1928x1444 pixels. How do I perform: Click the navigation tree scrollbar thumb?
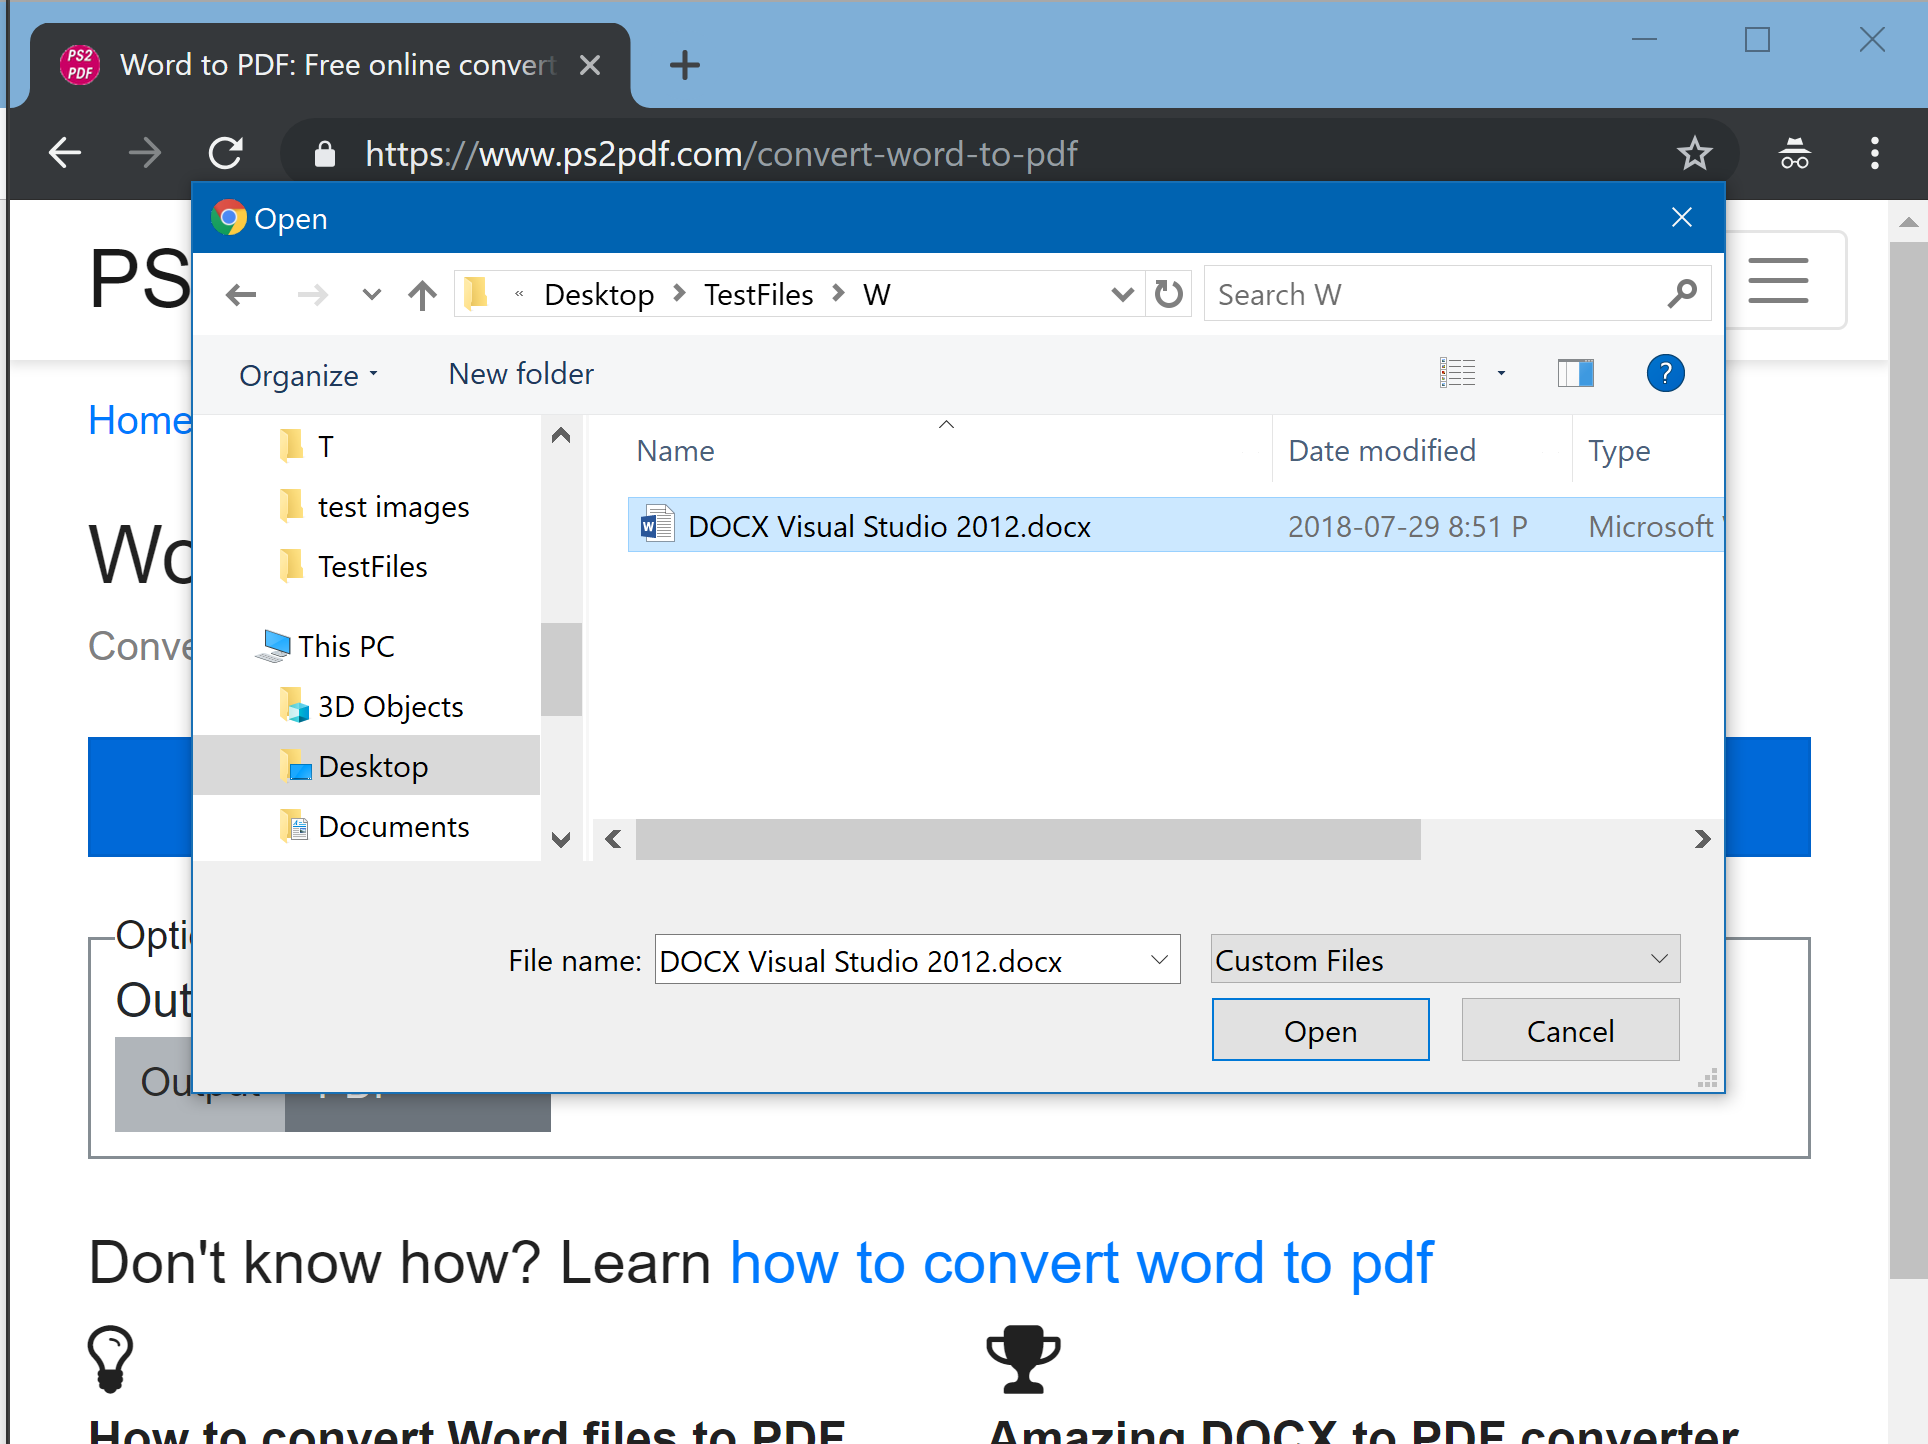pyautogui.click(x=561, y=669)
